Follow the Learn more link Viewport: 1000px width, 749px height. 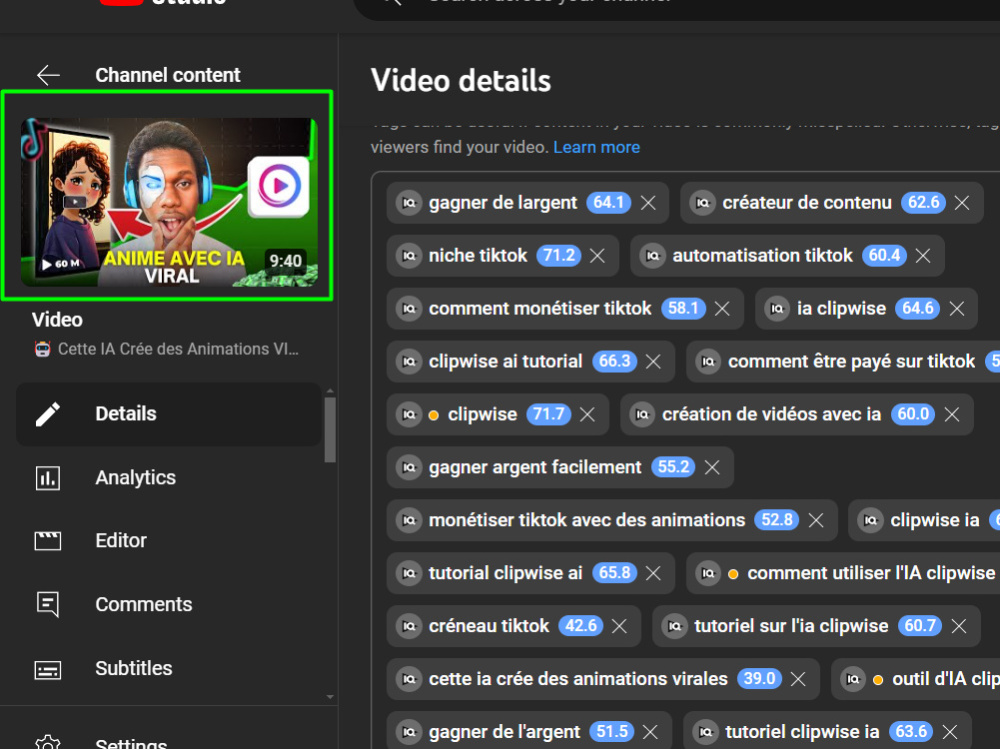(596, 147)
